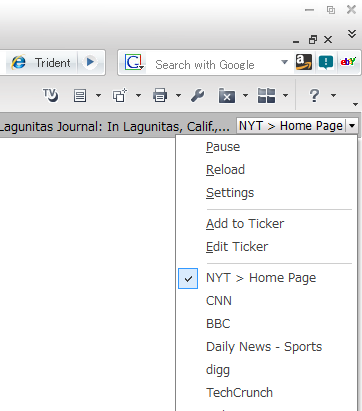362x411 pixels.
Task: Click the blue play arrow beside Trident
Action: pos(90,62)
